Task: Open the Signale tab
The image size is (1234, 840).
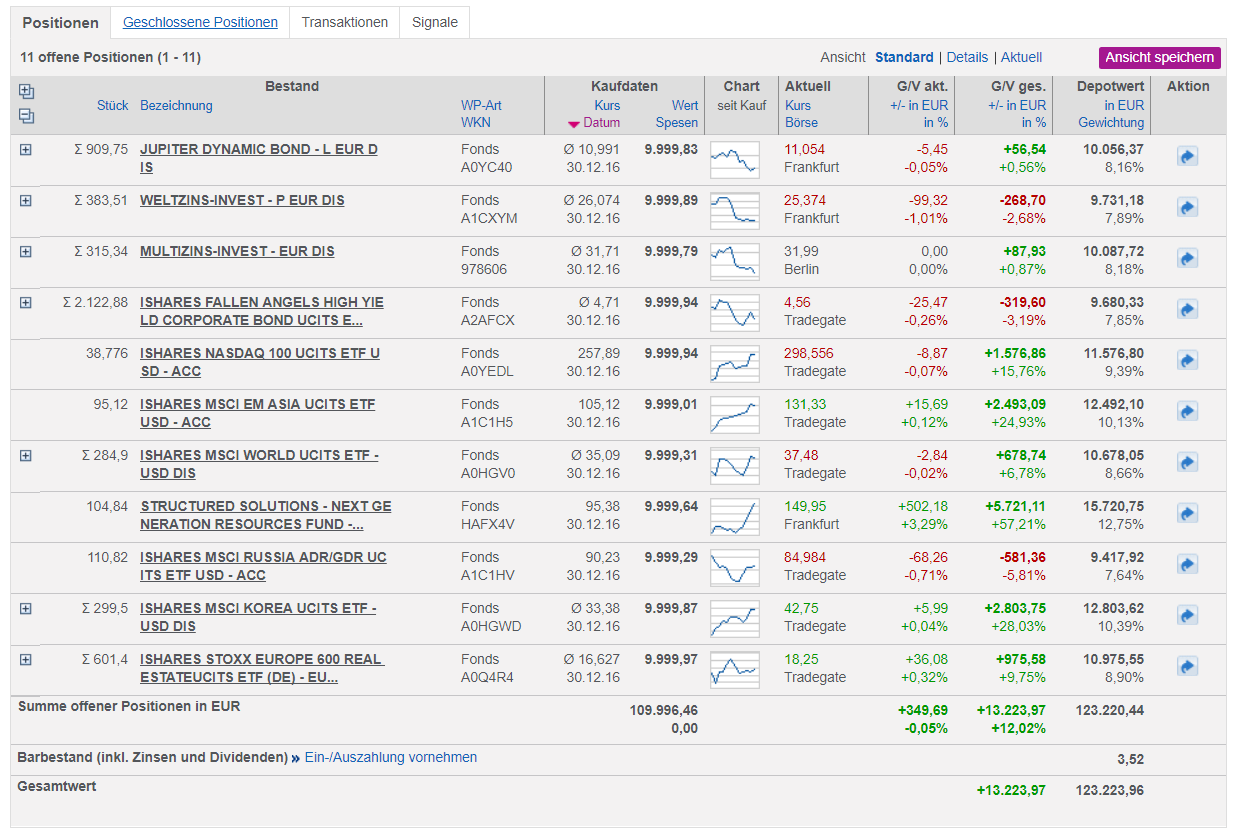Action: click(x=435, y=22)
